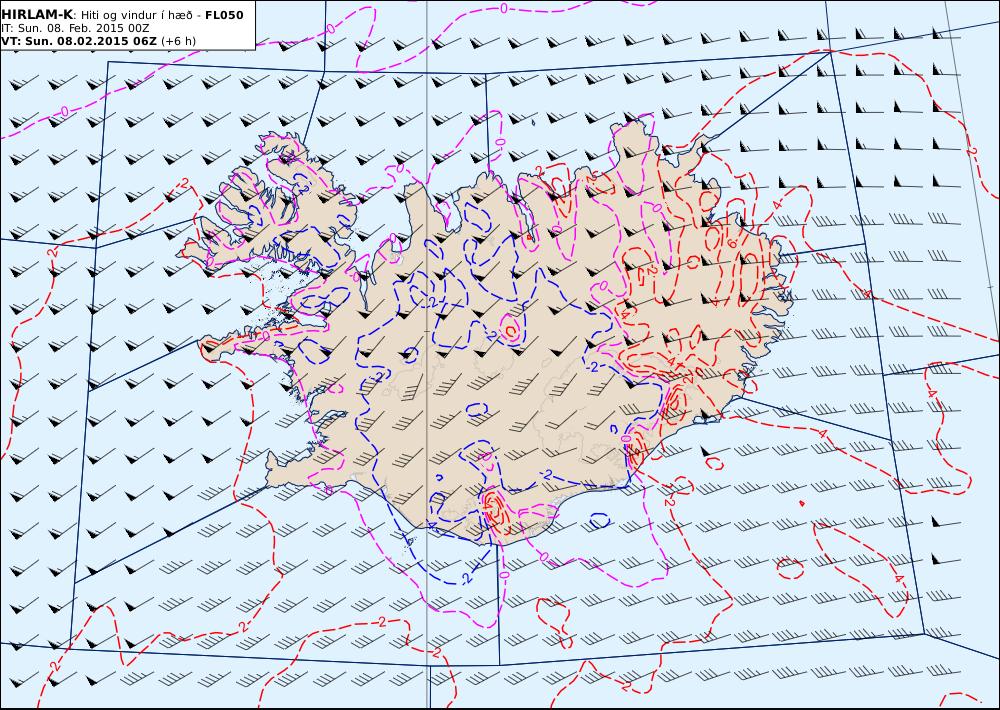Click the red '6' isotherm label over east Iceland
This screenshot has width=1000, height=710.
(x=732, y=244)
